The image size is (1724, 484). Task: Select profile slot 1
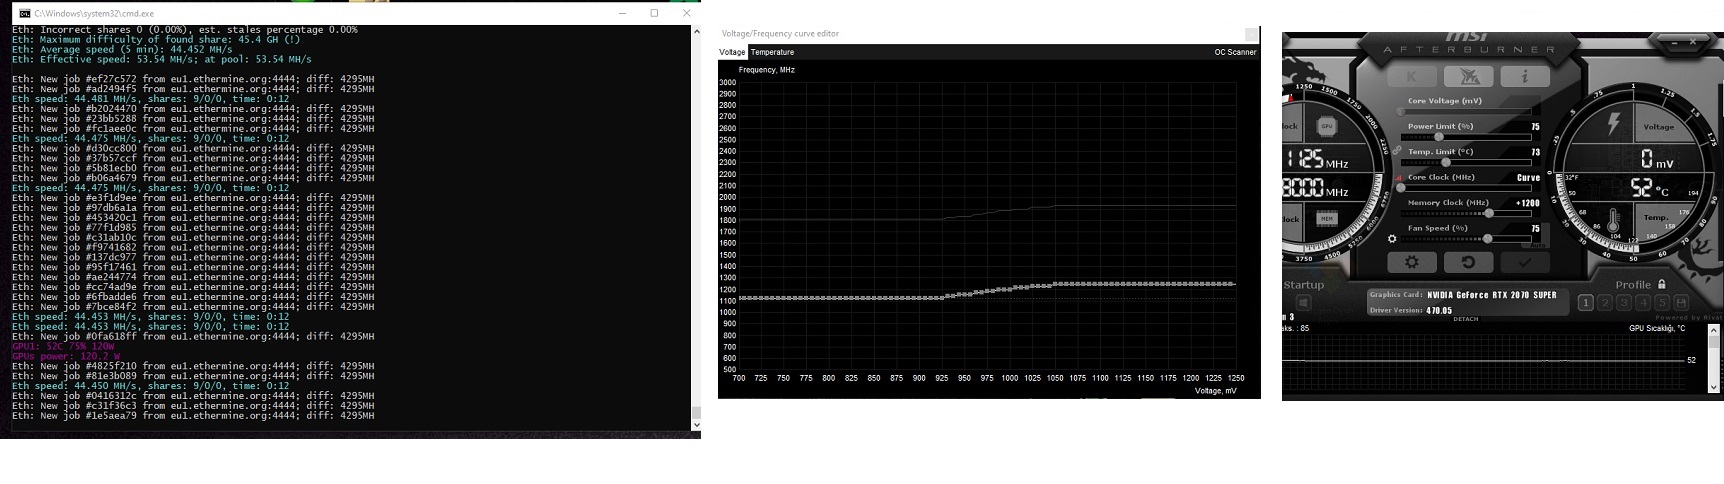point(1586,302)
